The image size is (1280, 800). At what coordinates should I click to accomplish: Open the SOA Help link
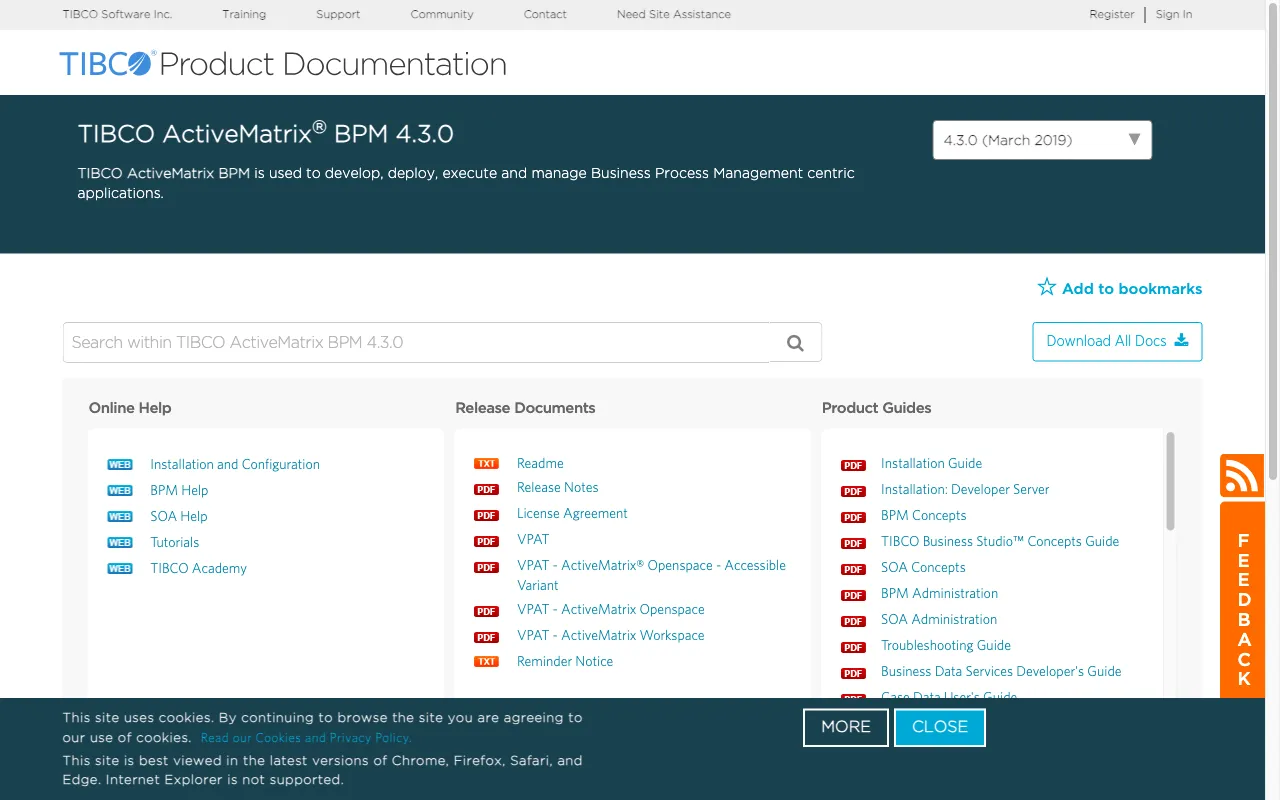click(179, 516)
